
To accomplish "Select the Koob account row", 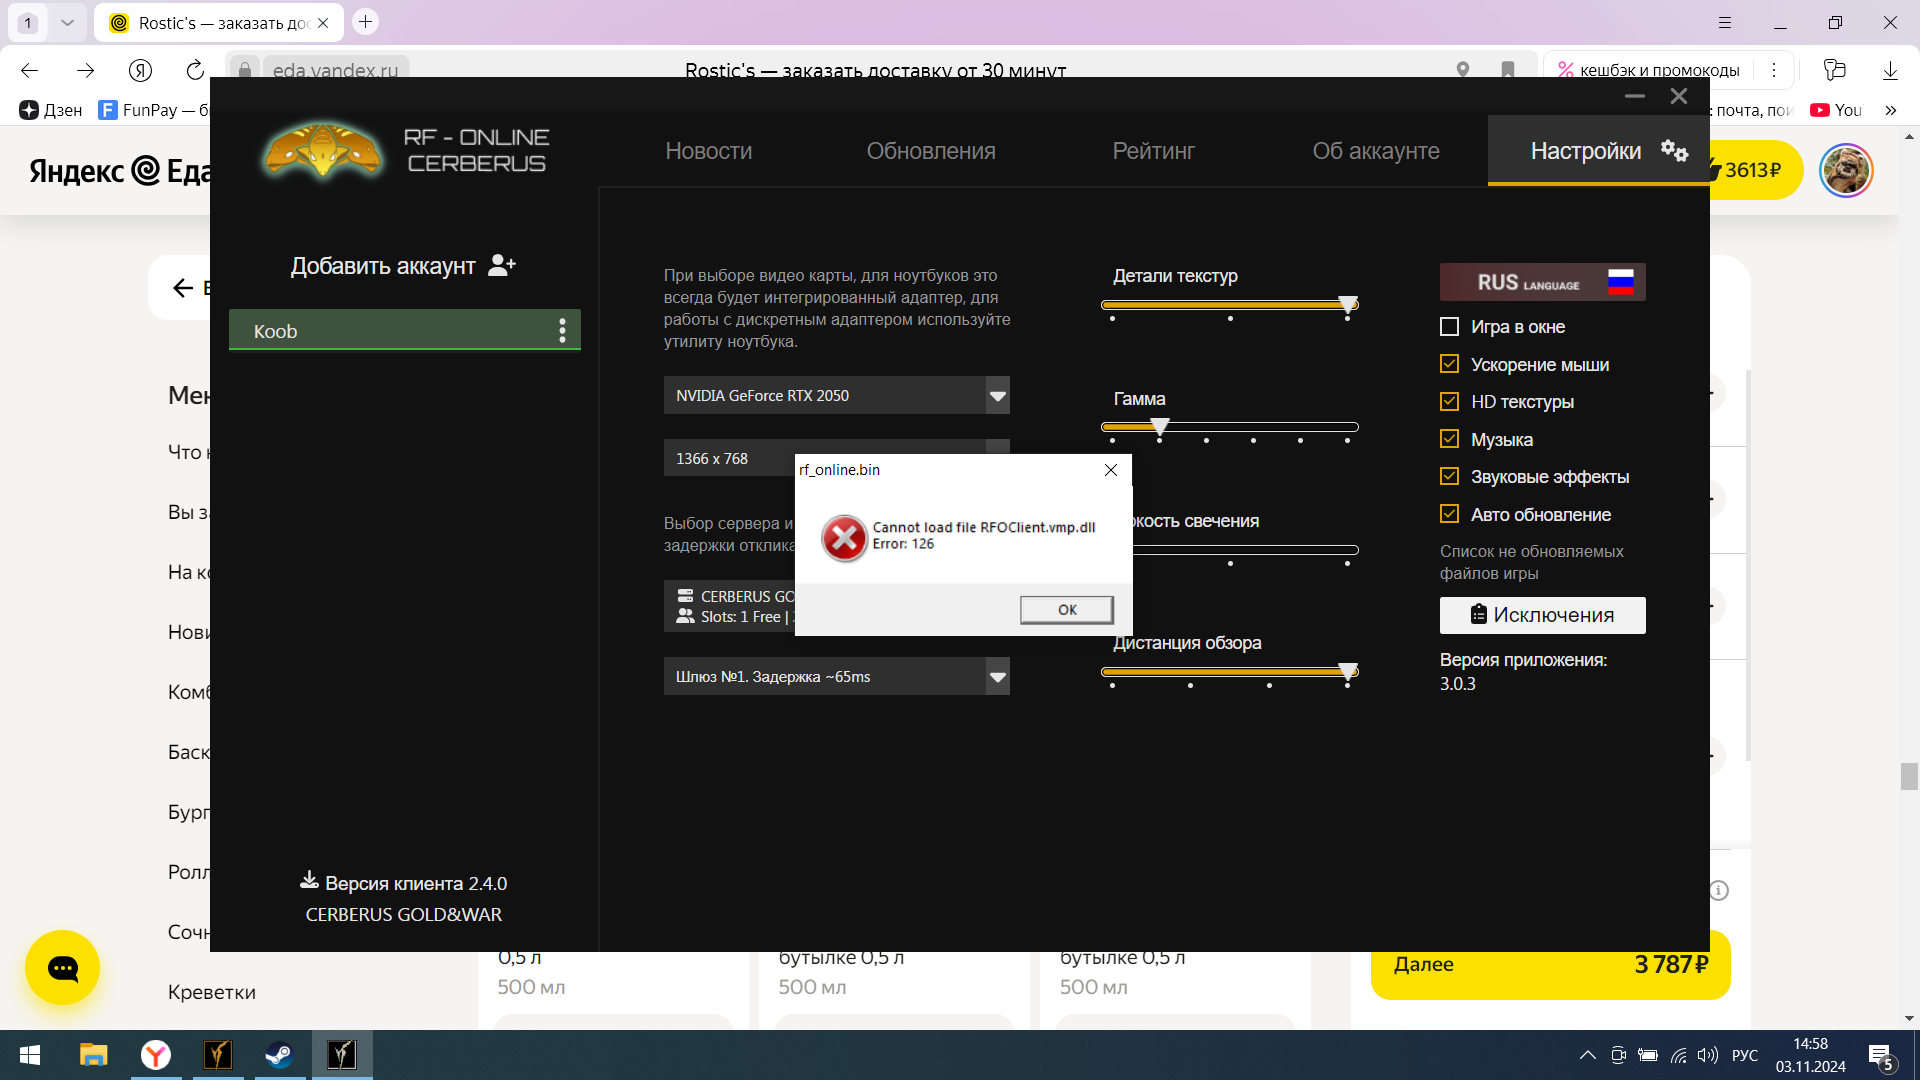I will tap(405, 331).
